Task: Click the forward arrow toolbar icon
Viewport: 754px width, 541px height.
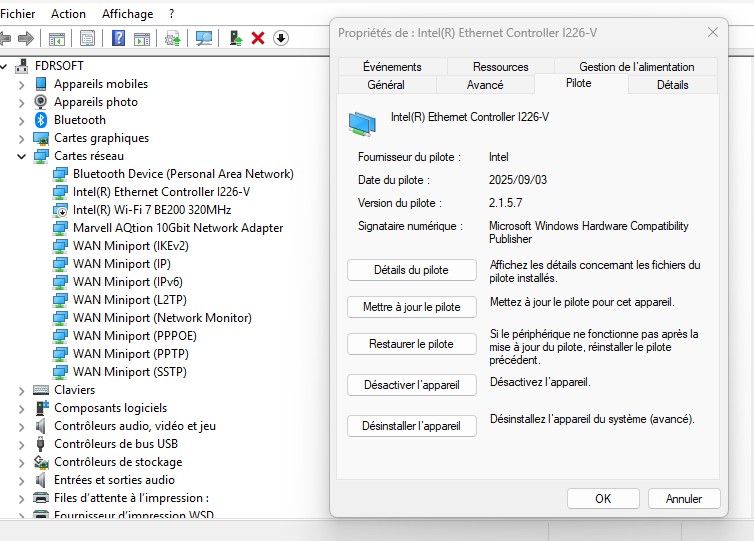Action: point(26,38)
